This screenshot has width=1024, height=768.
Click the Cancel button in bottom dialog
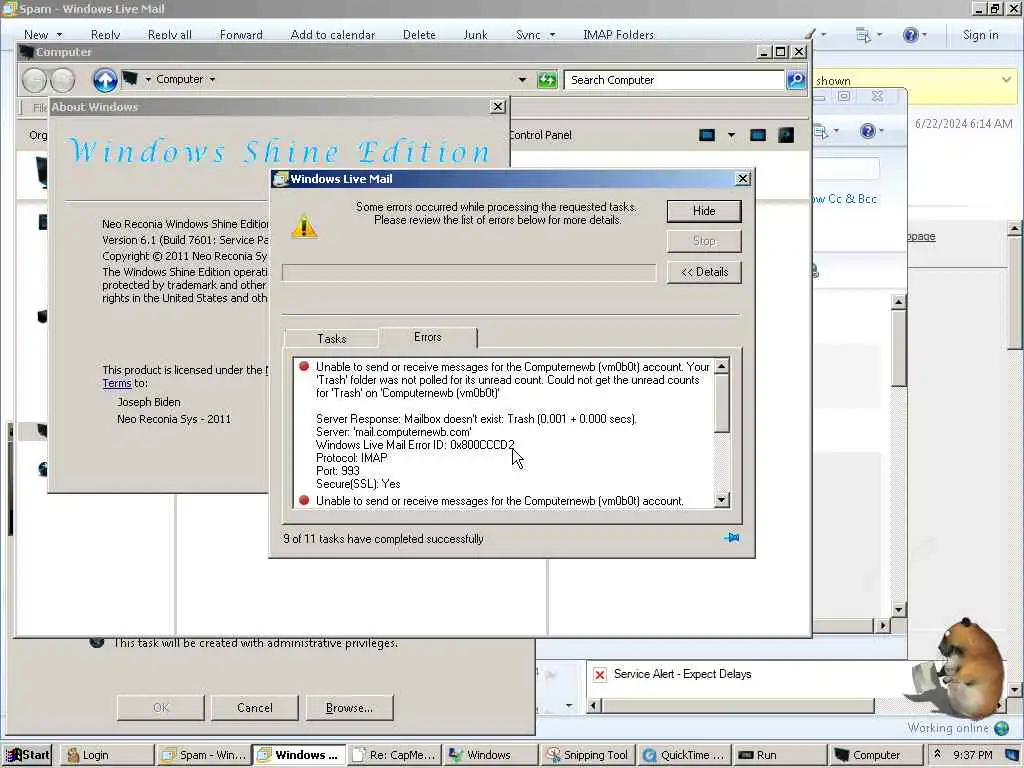(x=255, y=707)
